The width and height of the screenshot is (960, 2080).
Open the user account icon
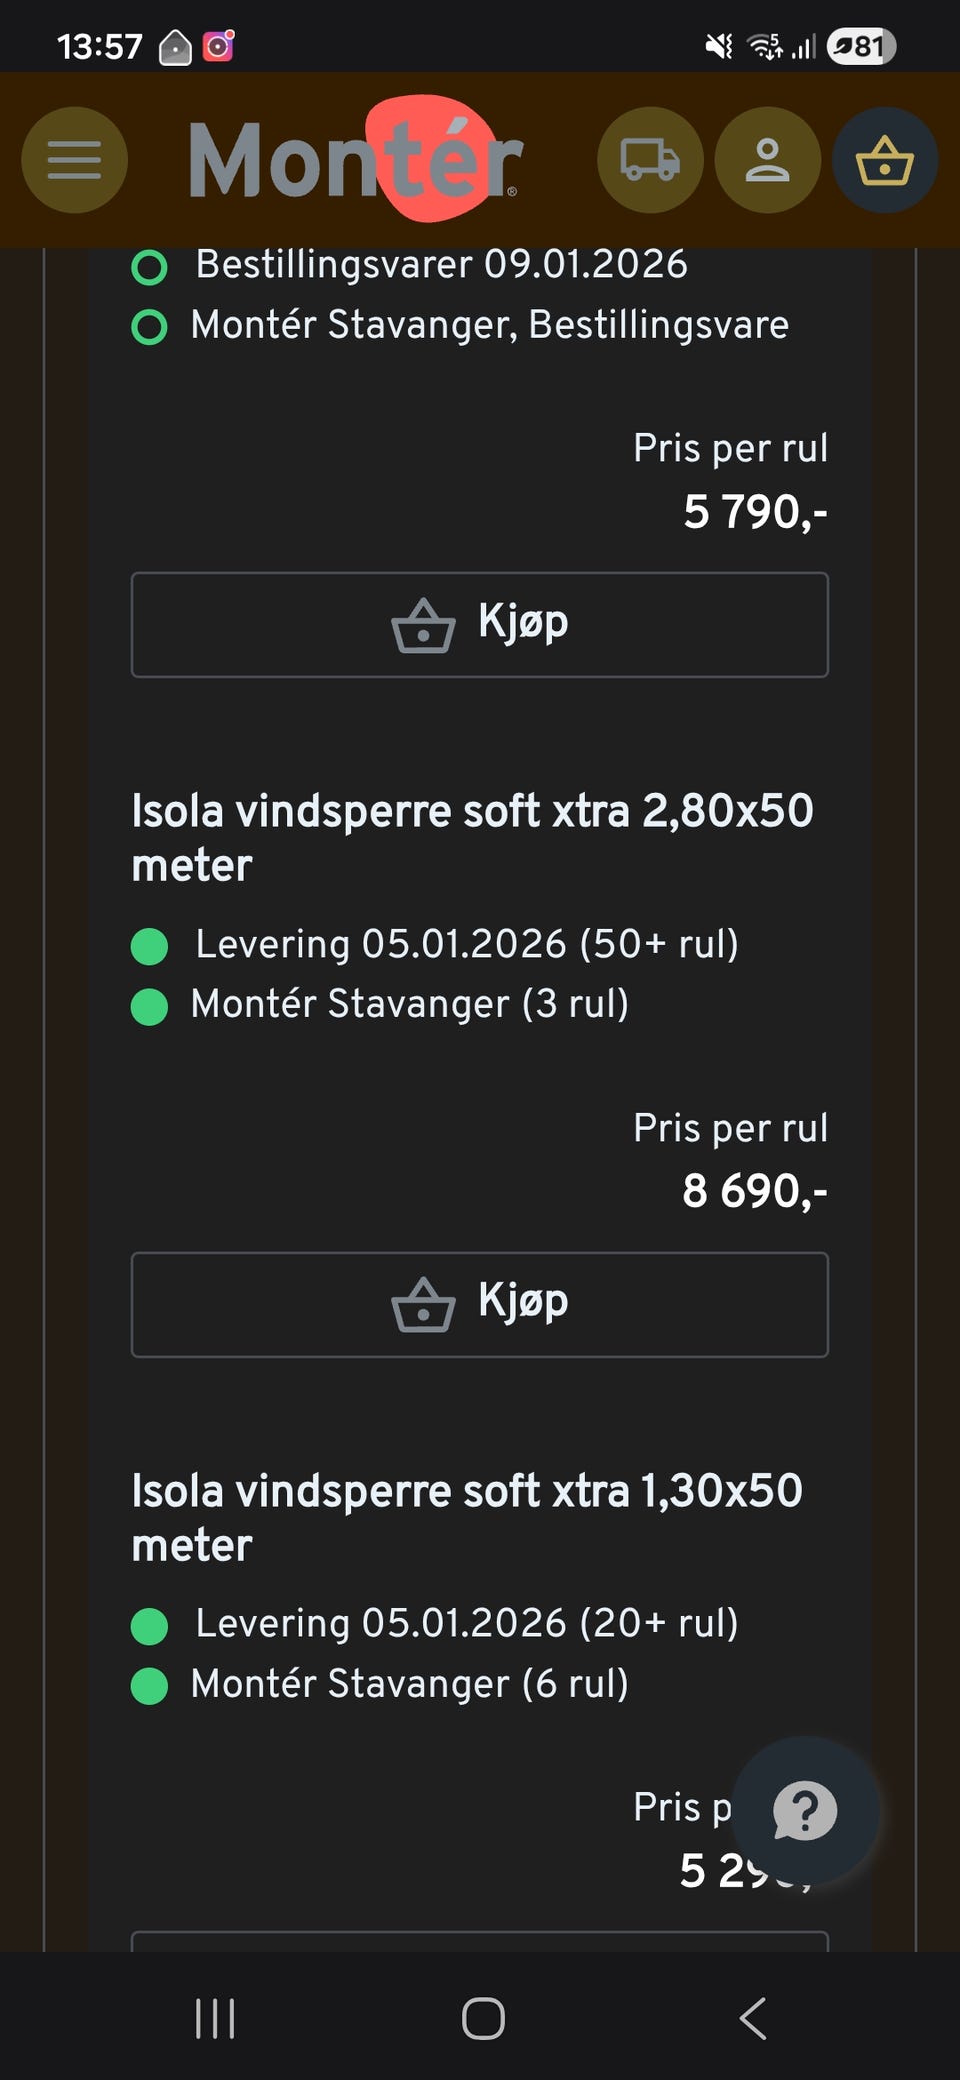[767, 160]
